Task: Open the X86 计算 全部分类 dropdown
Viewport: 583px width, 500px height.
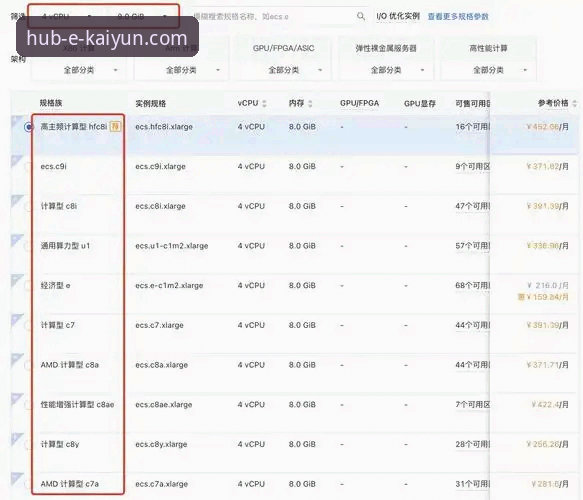Action: pos(79,70)
